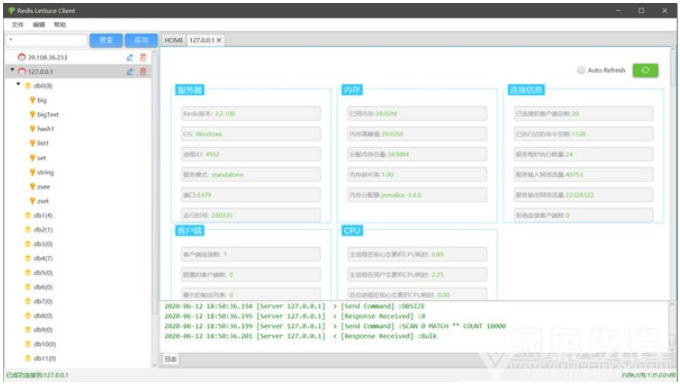Click the blue search button
Image resolution: width=680 pixels, height=387 pixels.
tap(106, 40)
